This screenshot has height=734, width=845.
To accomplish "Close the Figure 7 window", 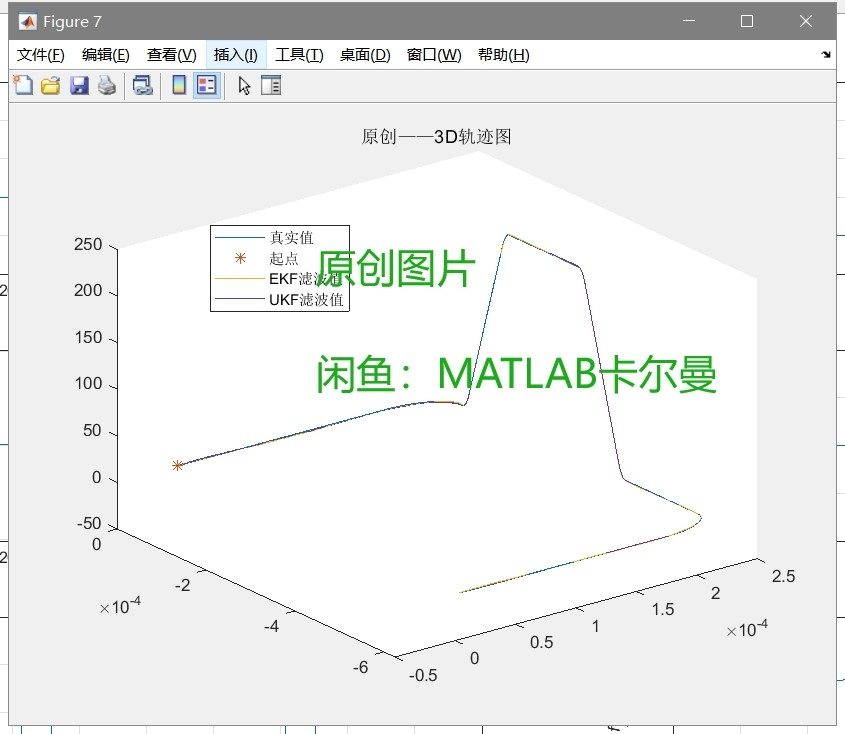I will click(x=806, y=21).
